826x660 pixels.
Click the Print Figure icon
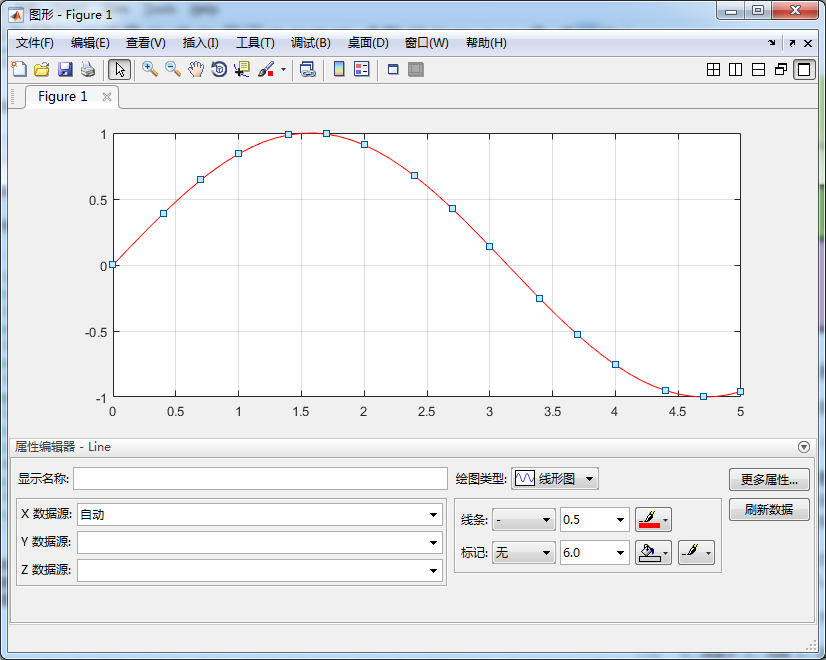pos(88,69)
